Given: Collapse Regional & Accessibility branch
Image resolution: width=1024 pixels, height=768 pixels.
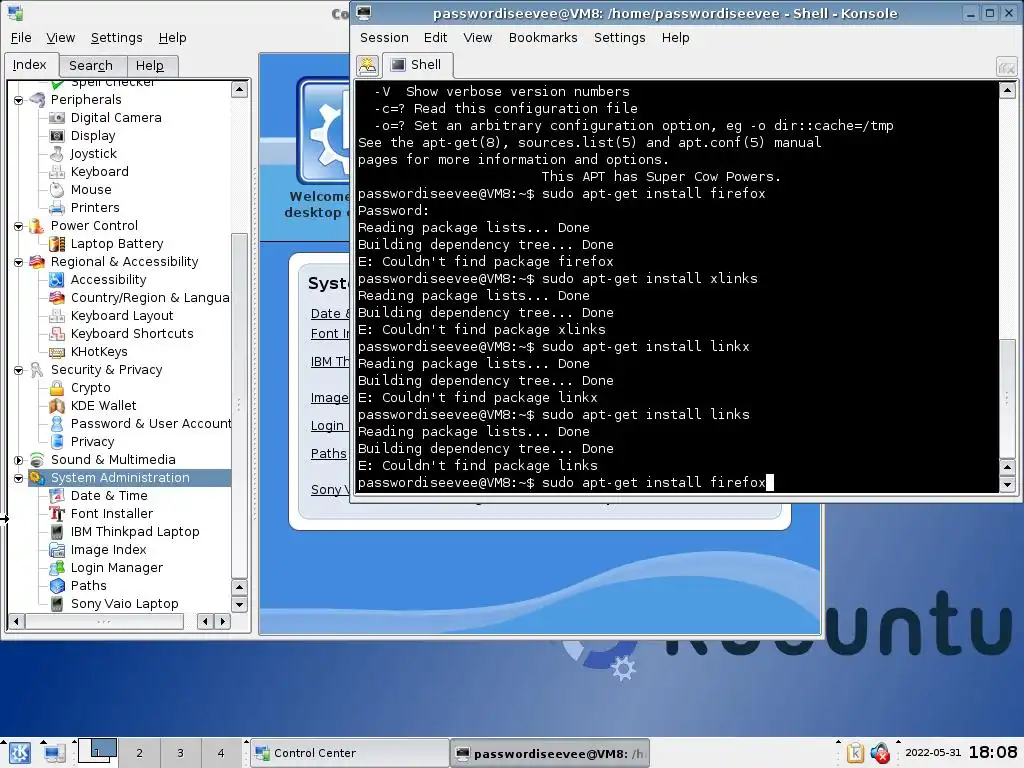Looking at the screenshot, I should click(x=18, y=262).
